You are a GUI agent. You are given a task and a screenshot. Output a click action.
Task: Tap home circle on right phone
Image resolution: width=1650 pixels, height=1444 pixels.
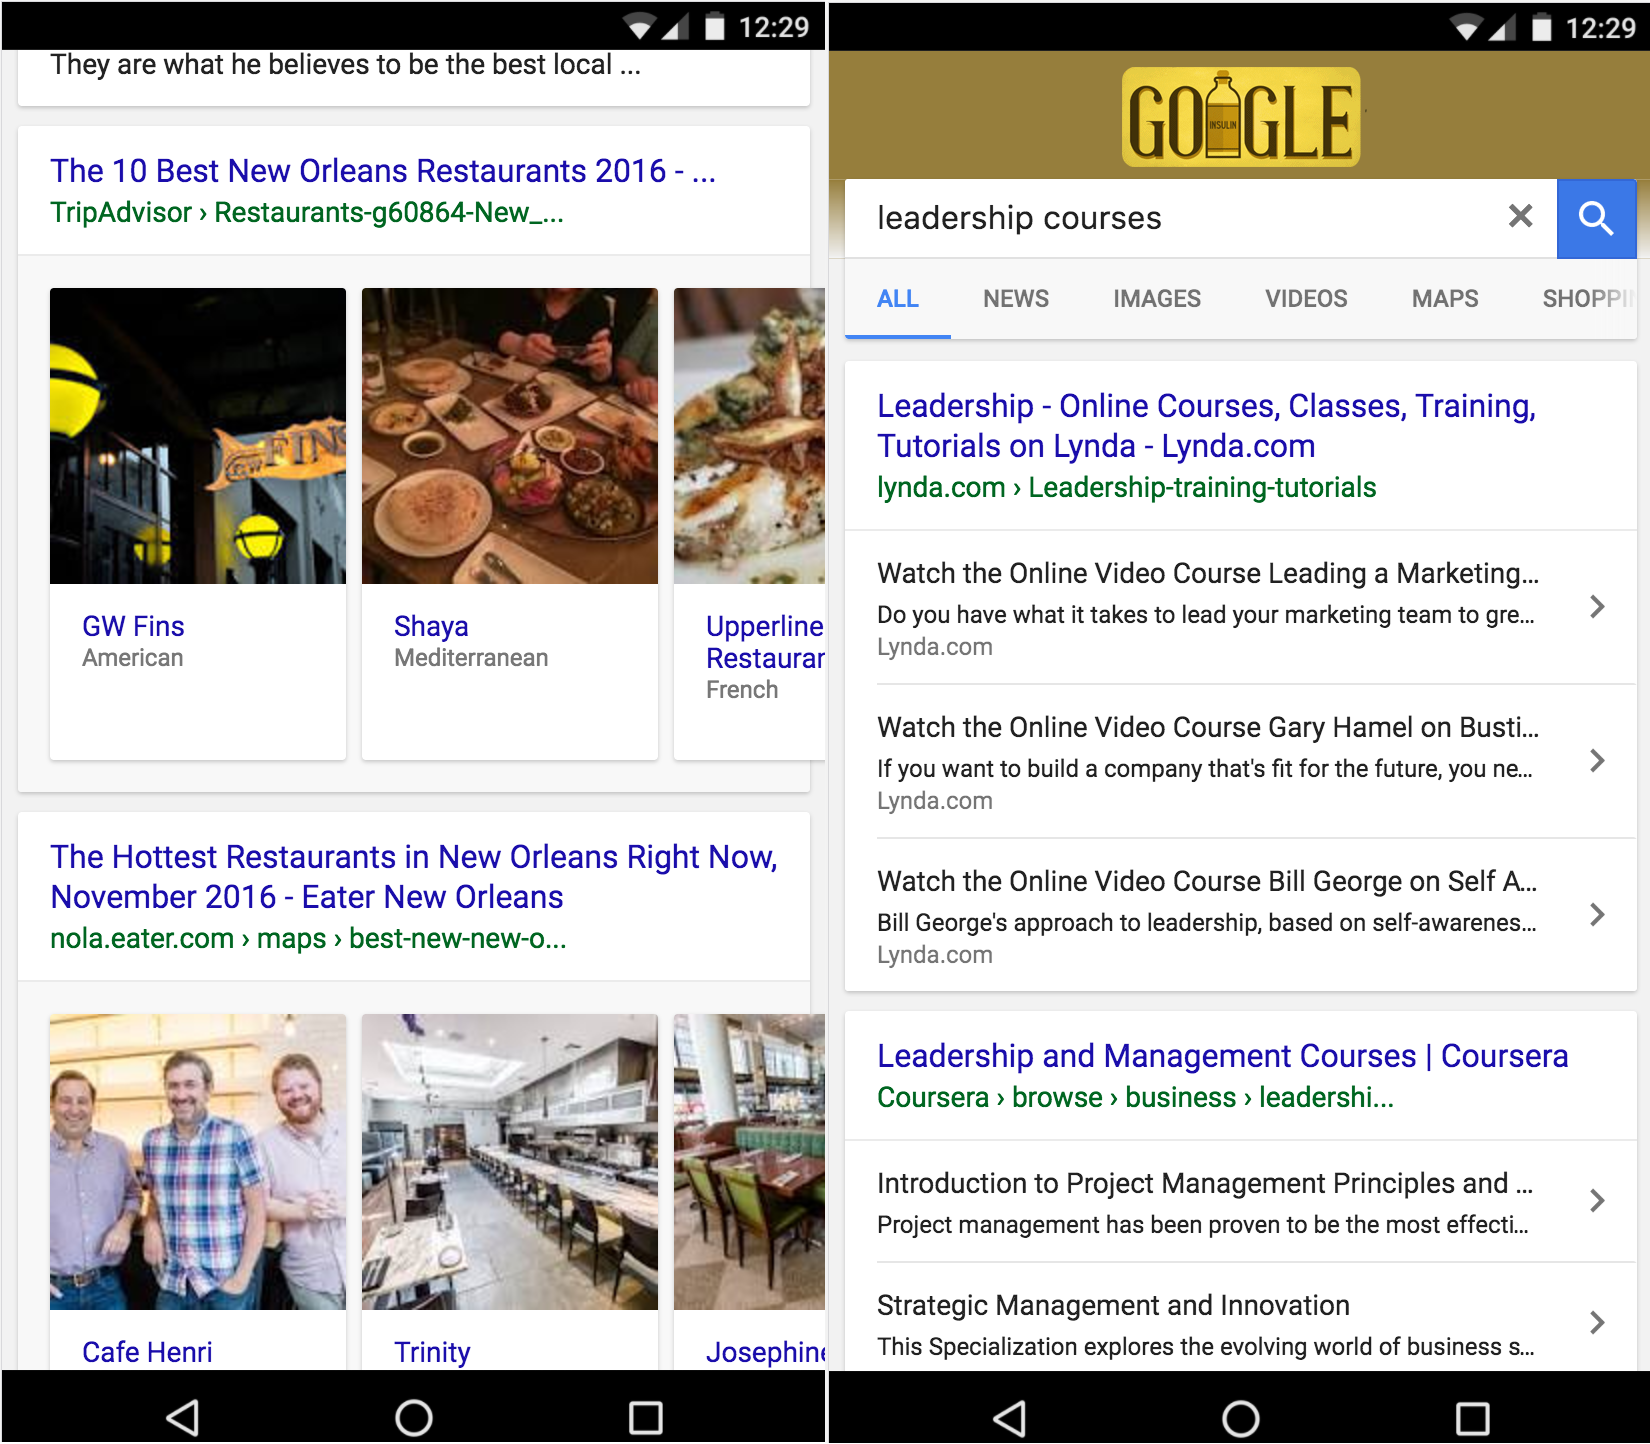[1241, 1417]
